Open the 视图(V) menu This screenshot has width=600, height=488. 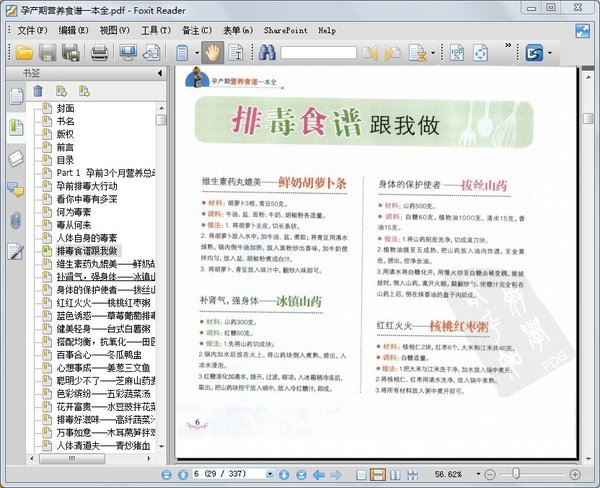click(x=114, y=30)
